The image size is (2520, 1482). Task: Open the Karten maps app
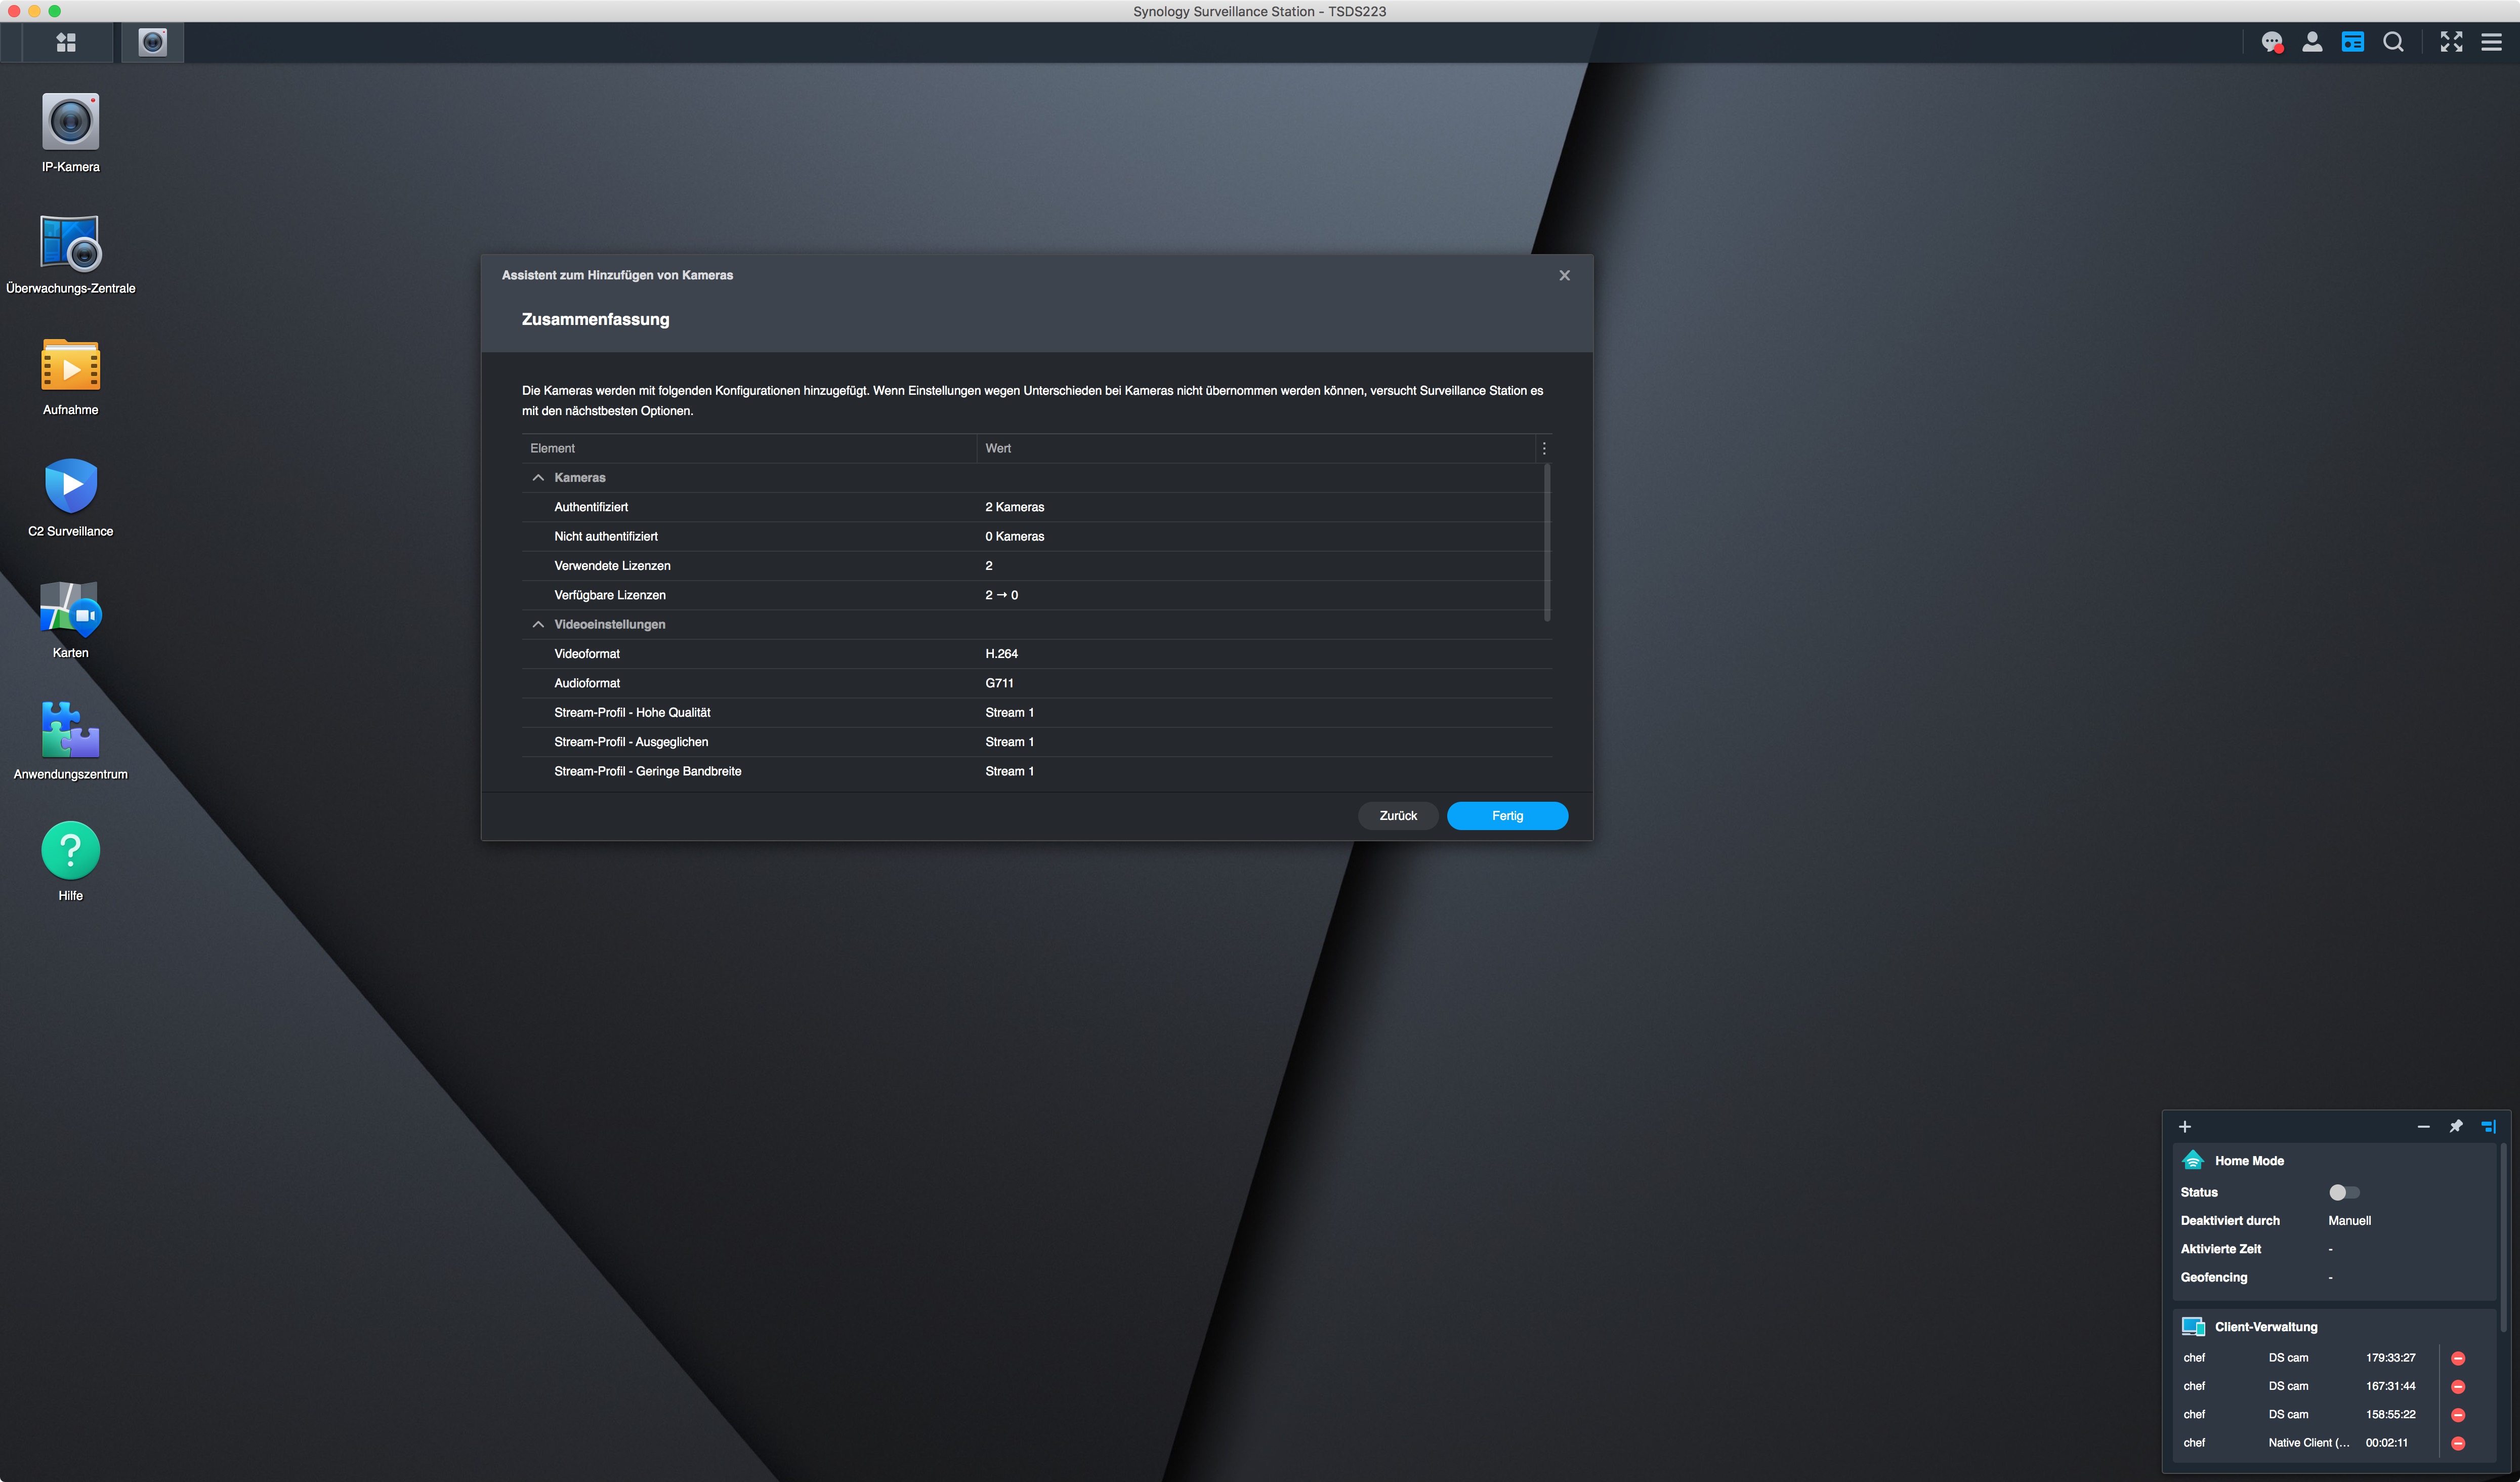point(70,609)
